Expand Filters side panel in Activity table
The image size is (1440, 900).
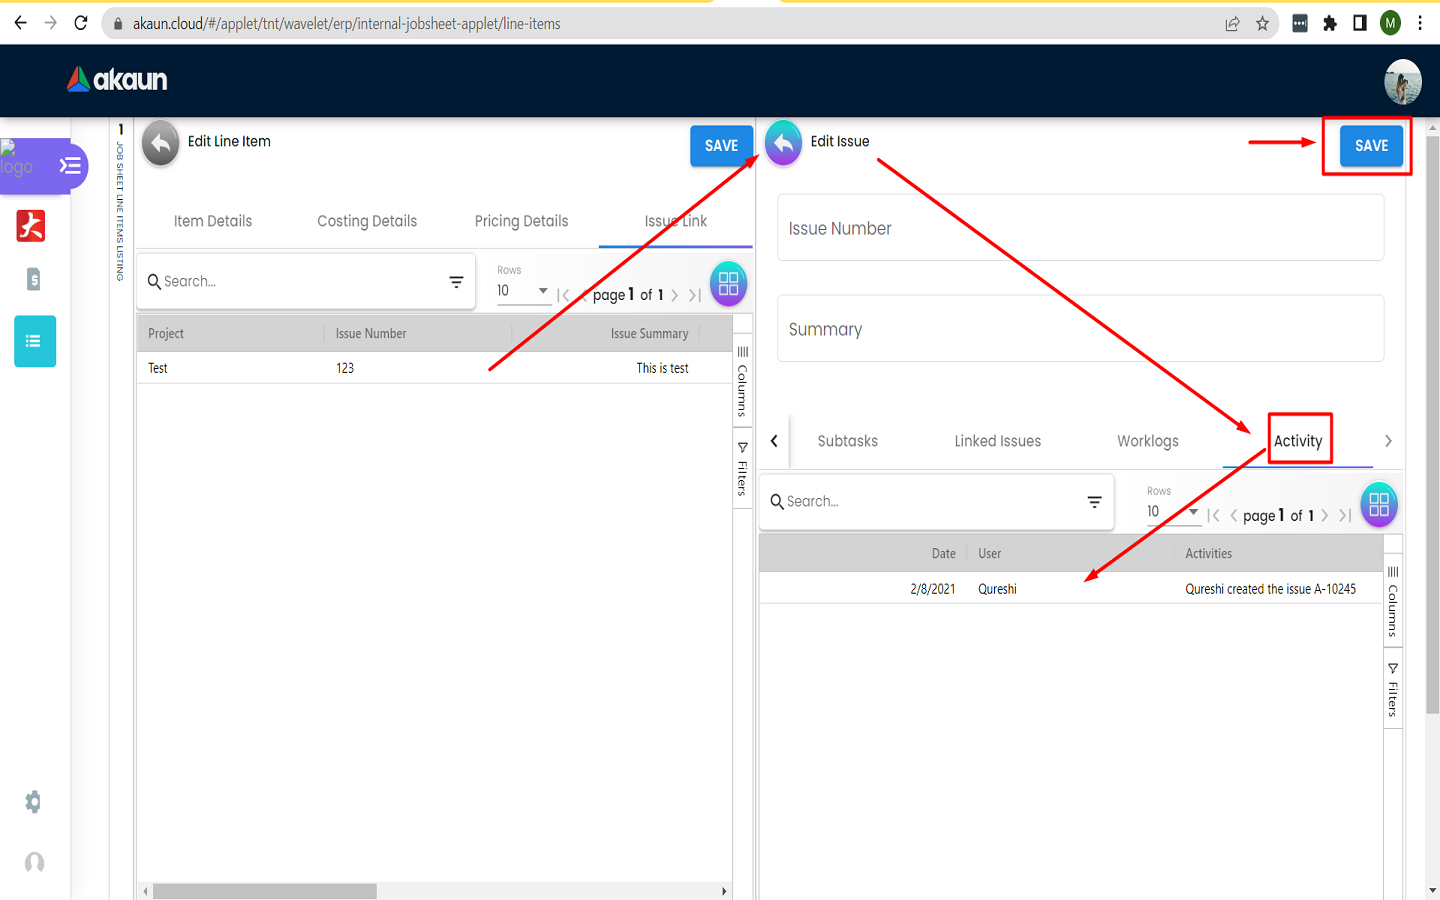click(x=1392, y=690)
